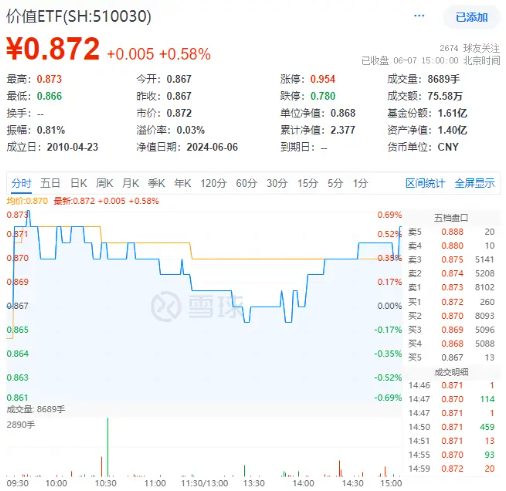Viewport: 506px width, 491px height.
Task: Click the 成立日 date 2010-04-23
Action: [72, 147]
